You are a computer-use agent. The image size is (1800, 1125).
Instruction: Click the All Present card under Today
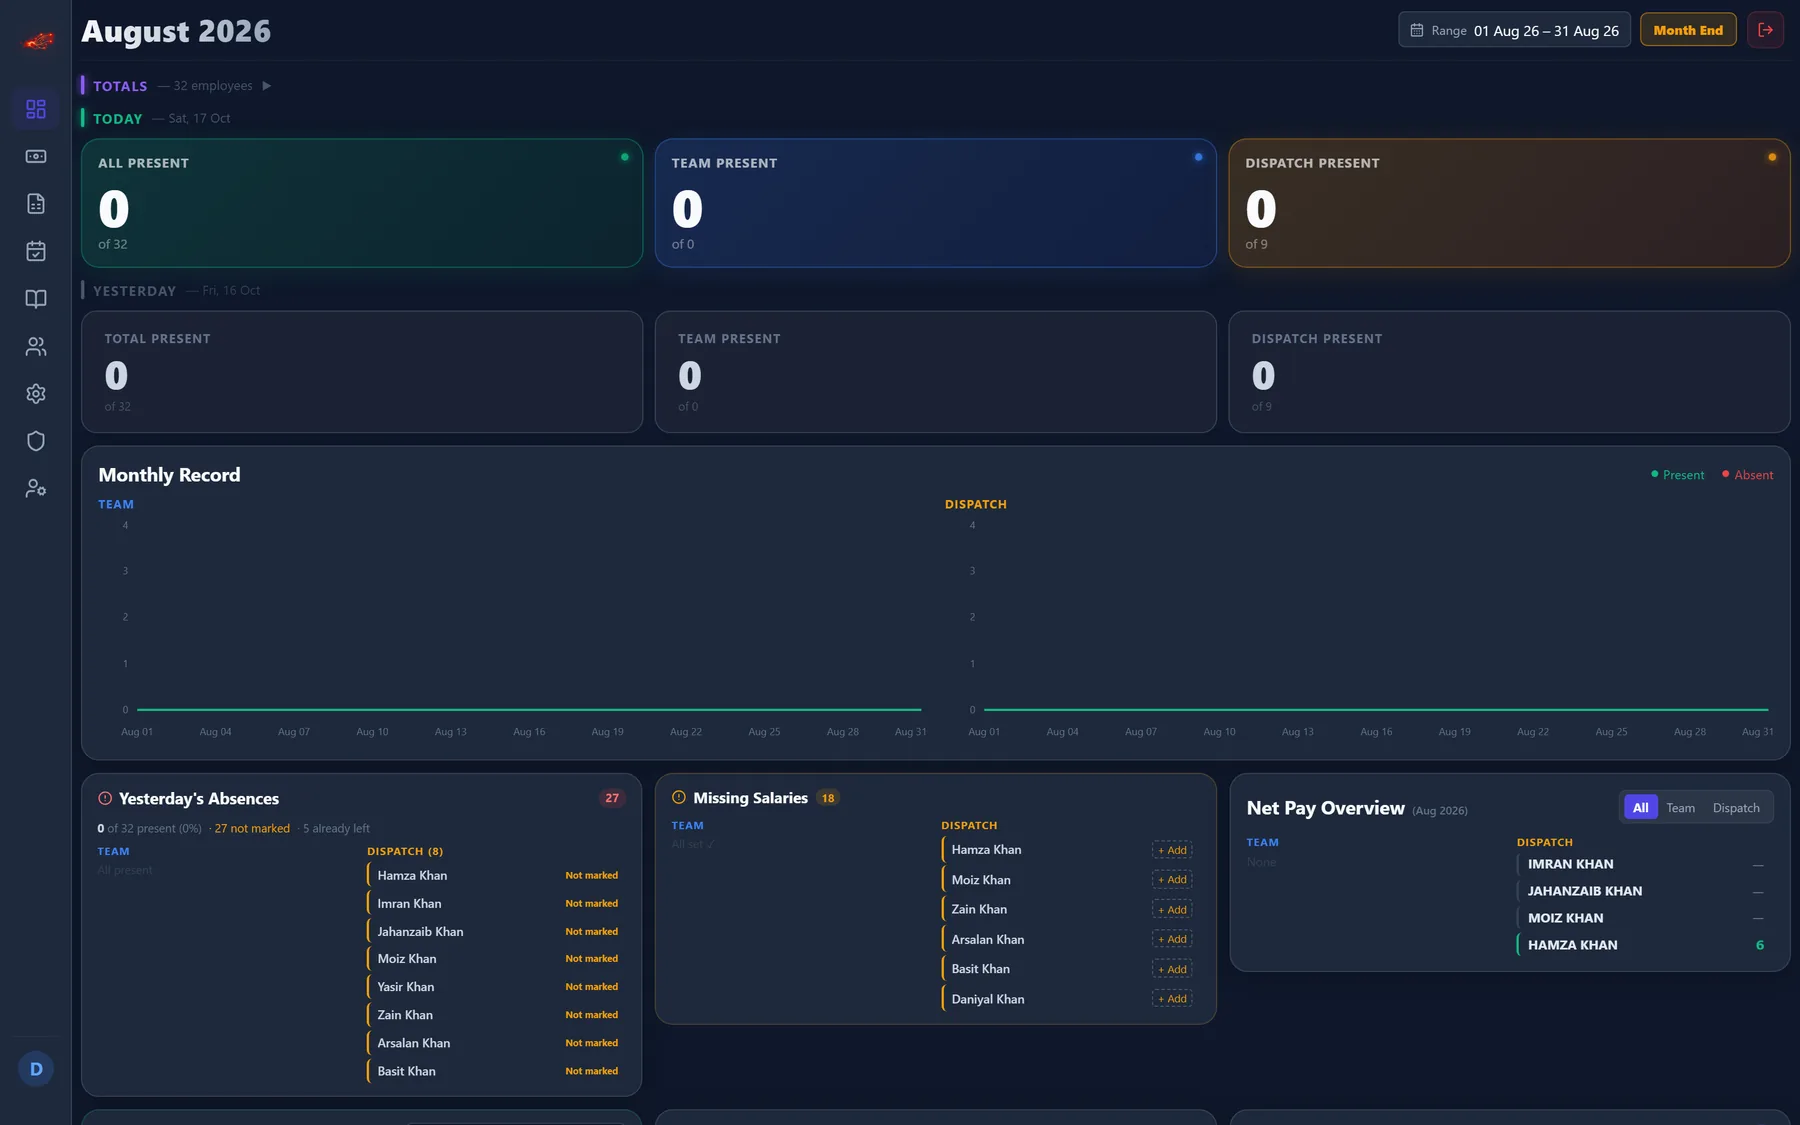pos(362,203)
